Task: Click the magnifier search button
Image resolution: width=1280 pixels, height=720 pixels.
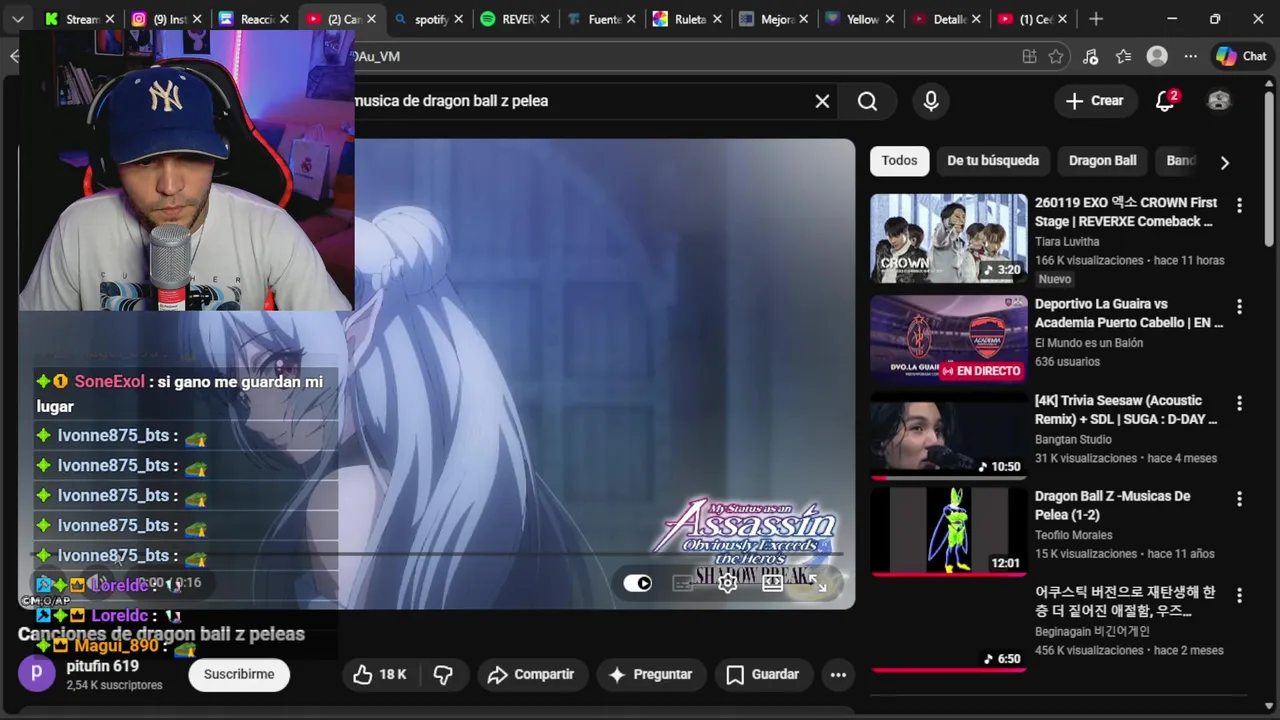Action: (867, 101)
